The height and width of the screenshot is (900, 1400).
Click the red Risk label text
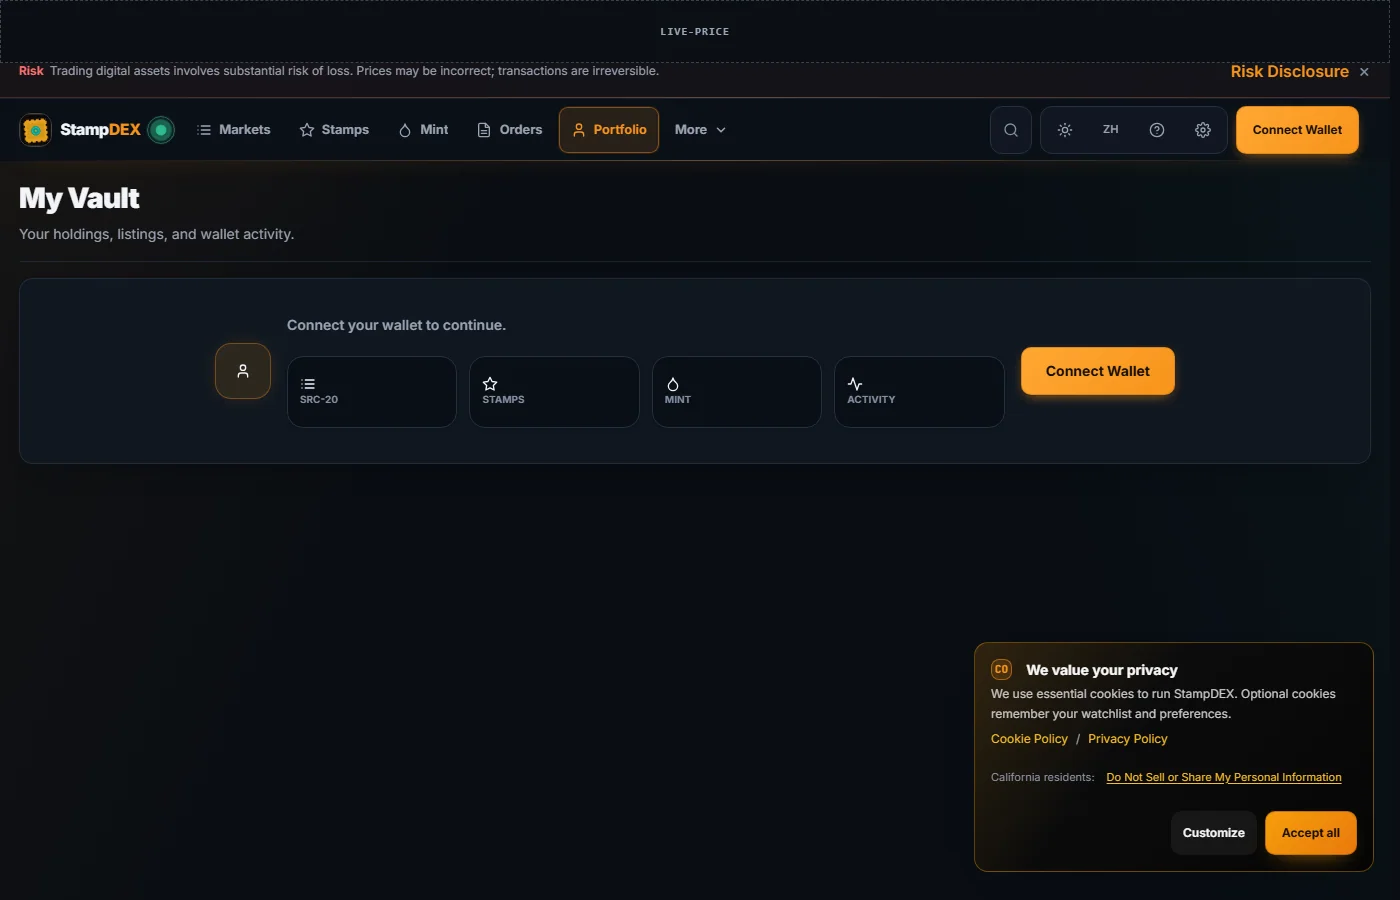click(x=31, y=71)
